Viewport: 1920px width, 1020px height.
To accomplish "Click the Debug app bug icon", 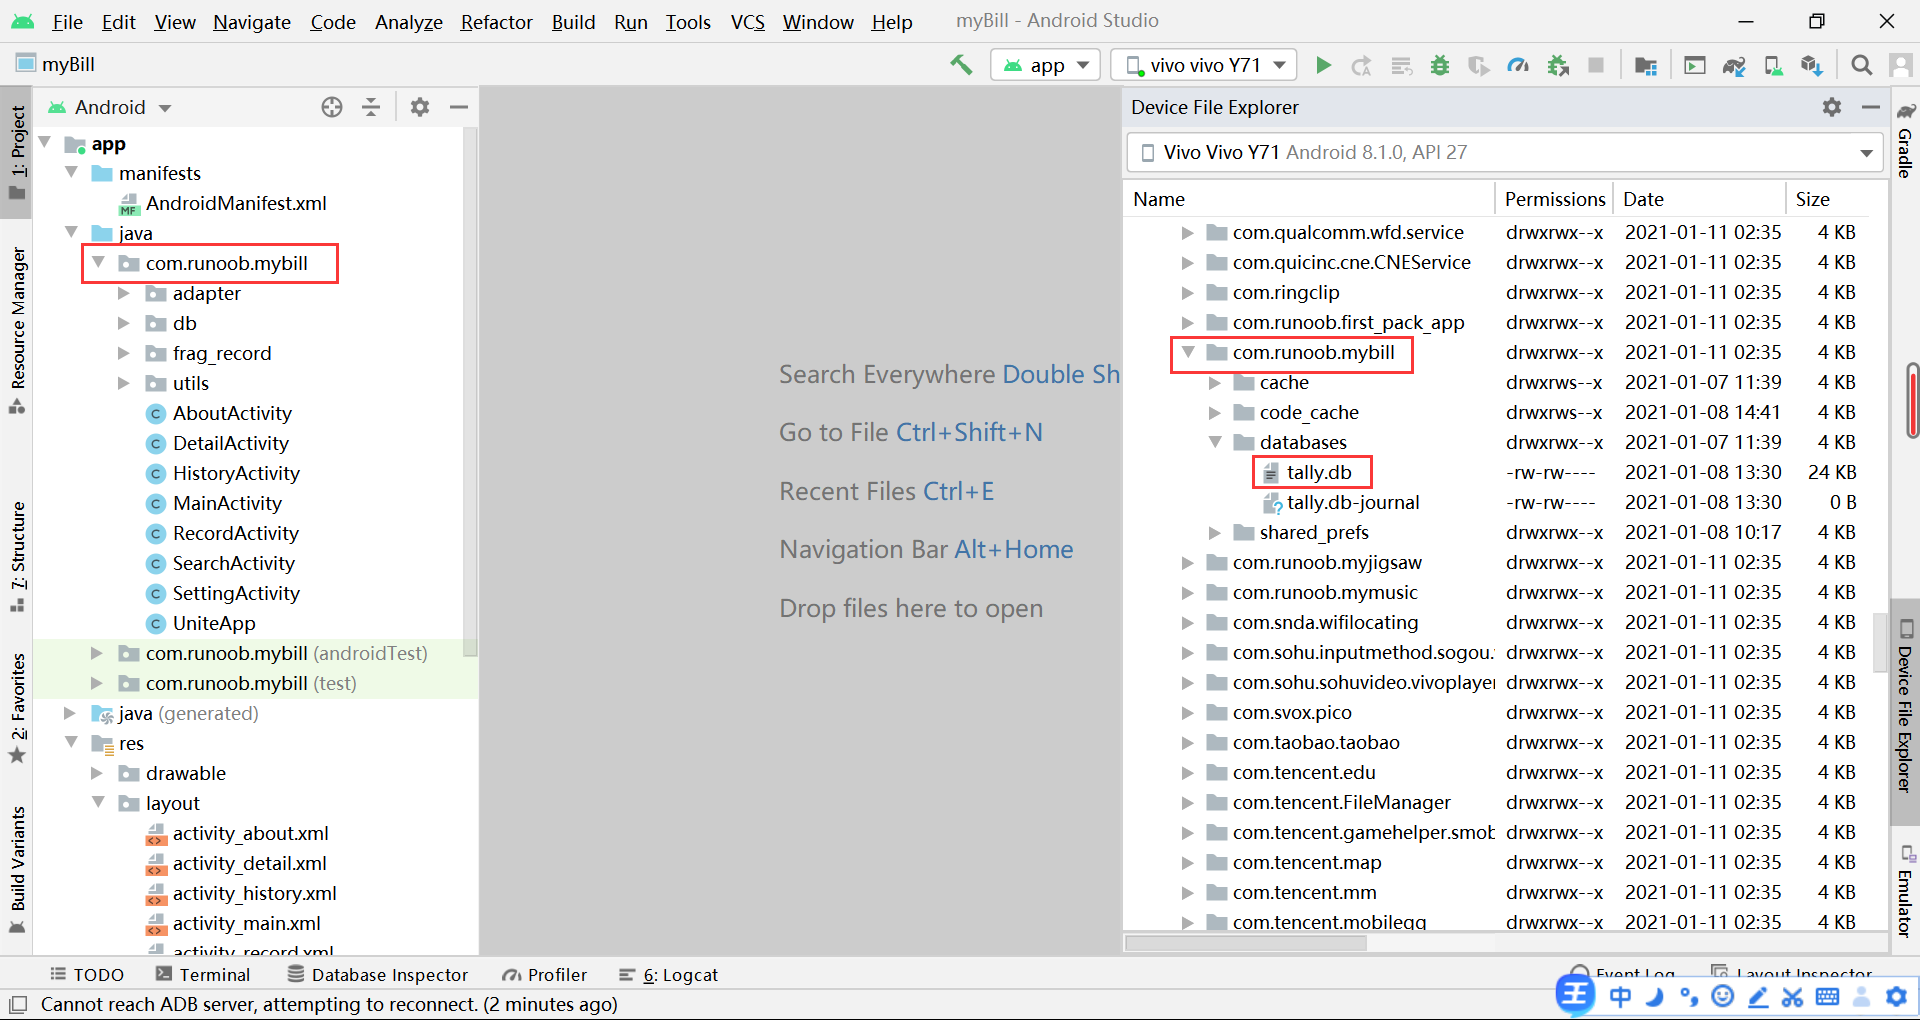I will tap(1440, 65).
